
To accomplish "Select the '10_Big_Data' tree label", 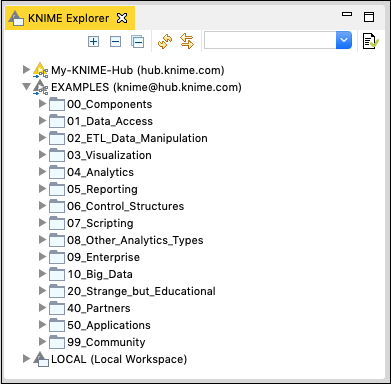I will point(100,274).
